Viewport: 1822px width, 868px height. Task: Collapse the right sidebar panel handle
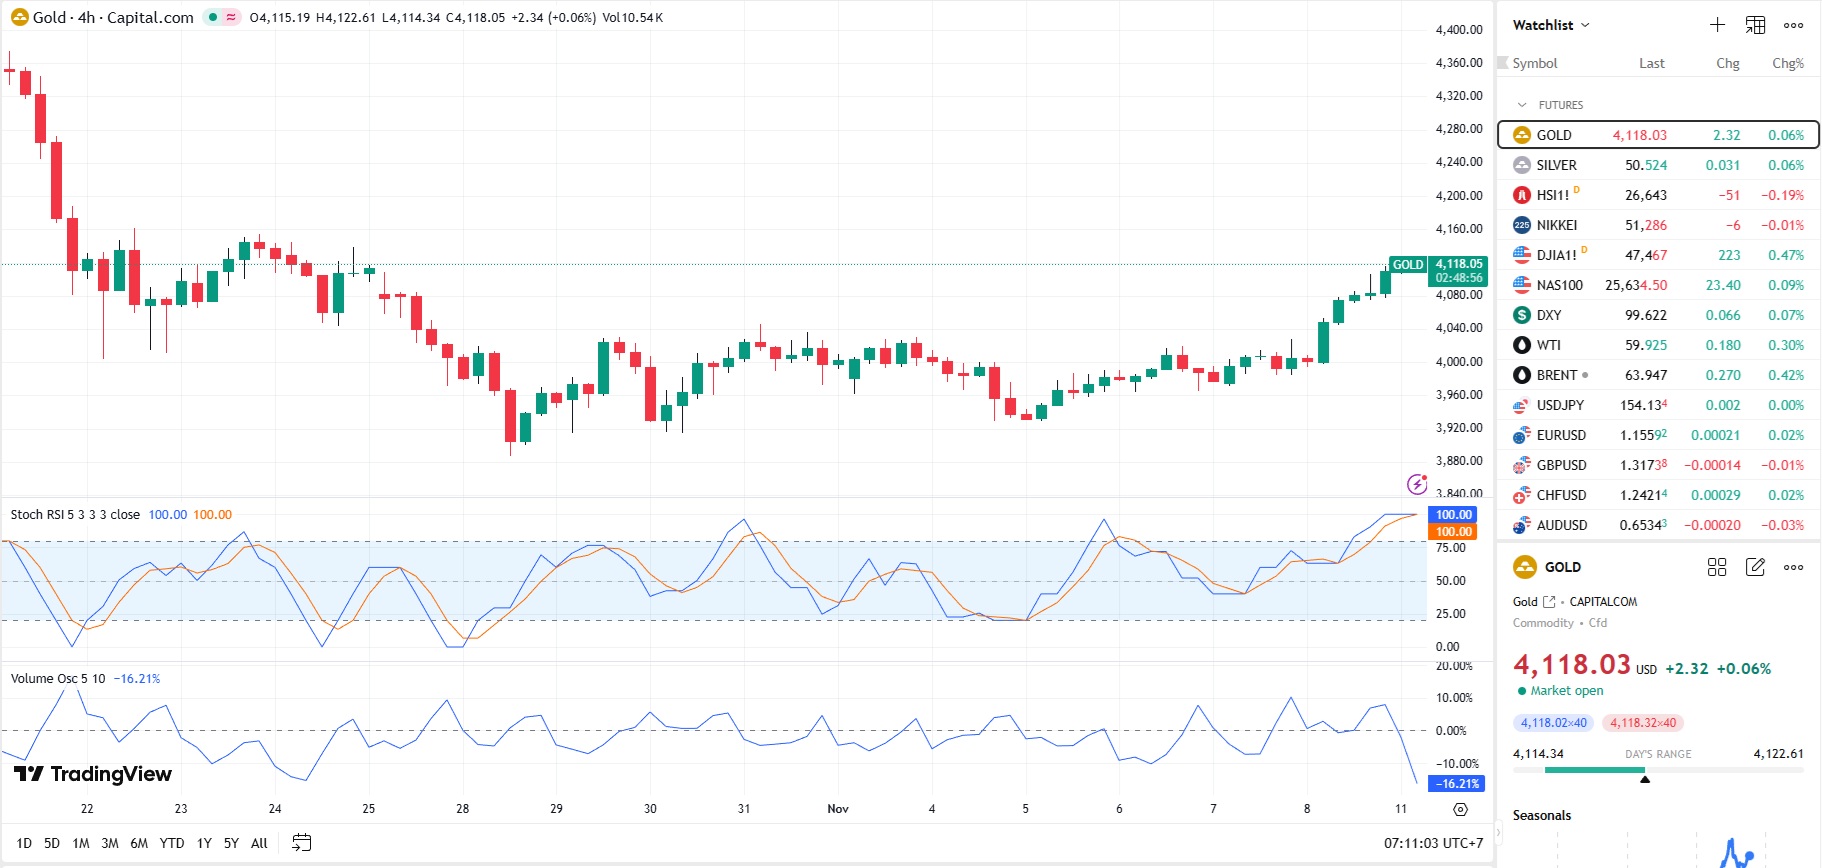coord(1498,832)
